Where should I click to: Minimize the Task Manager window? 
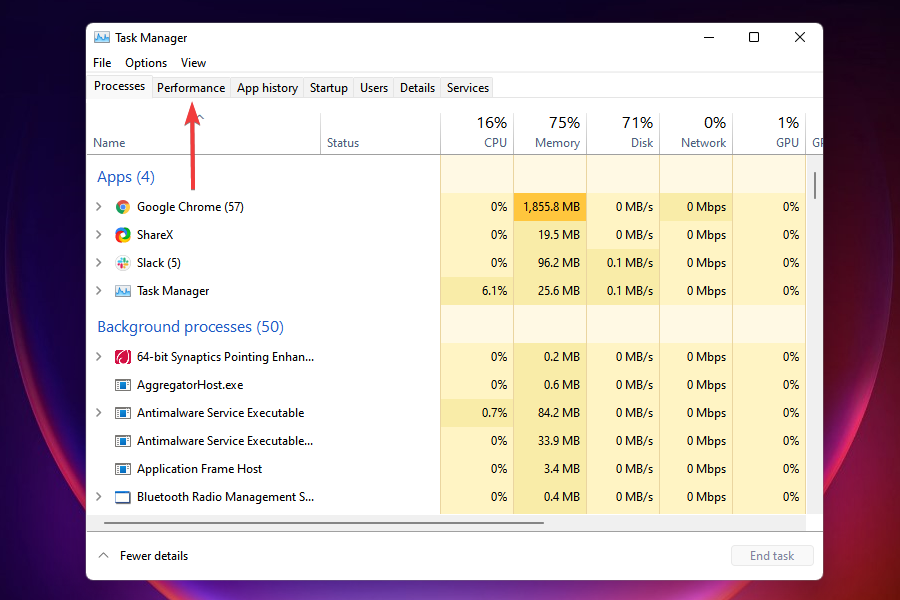tap(709, 37)
